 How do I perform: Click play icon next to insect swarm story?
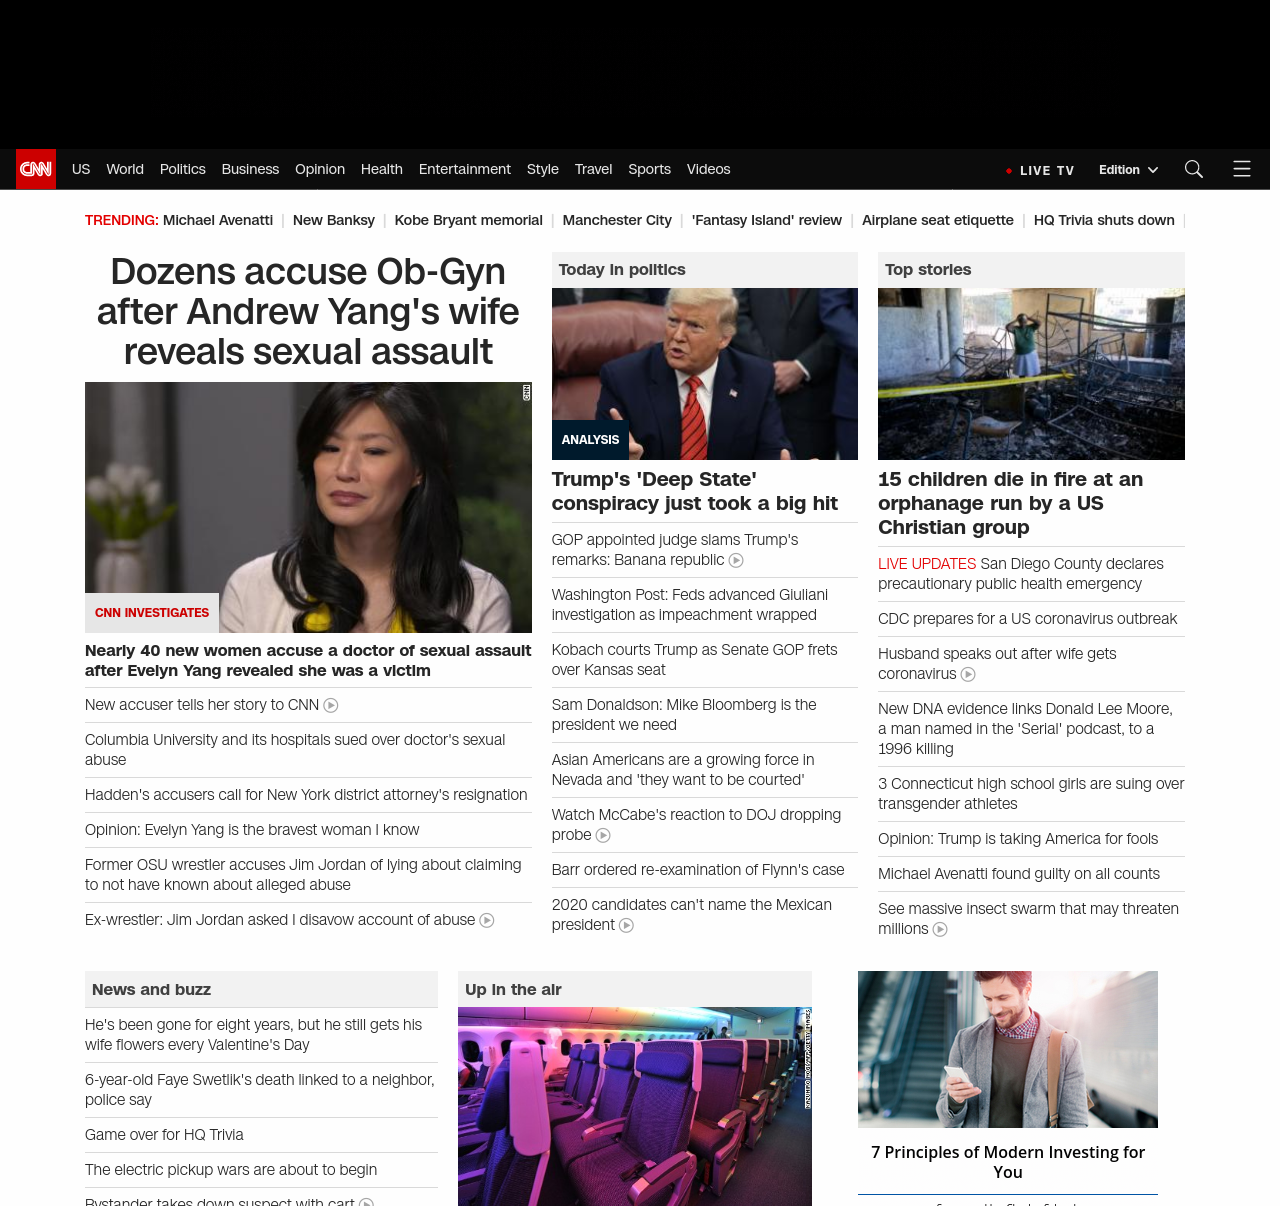coord(940,930)
